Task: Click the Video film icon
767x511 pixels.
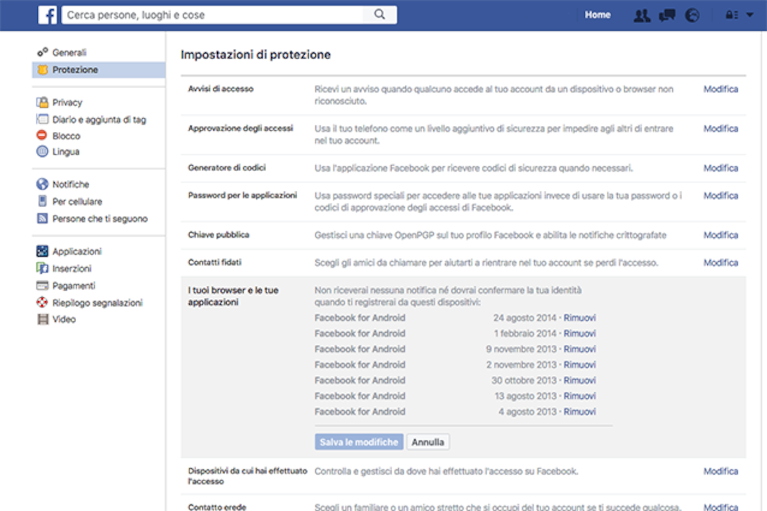Action: (43, 319)
